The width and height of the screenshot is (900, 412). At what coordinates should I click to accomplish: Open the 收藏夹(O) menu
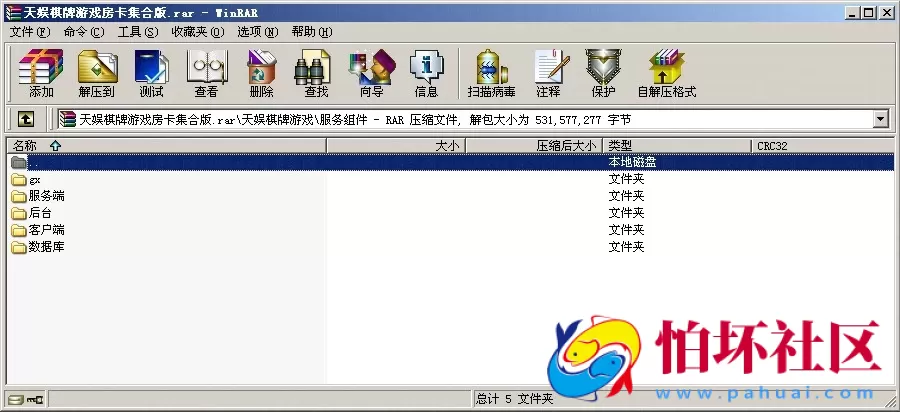tap(198, 32)
